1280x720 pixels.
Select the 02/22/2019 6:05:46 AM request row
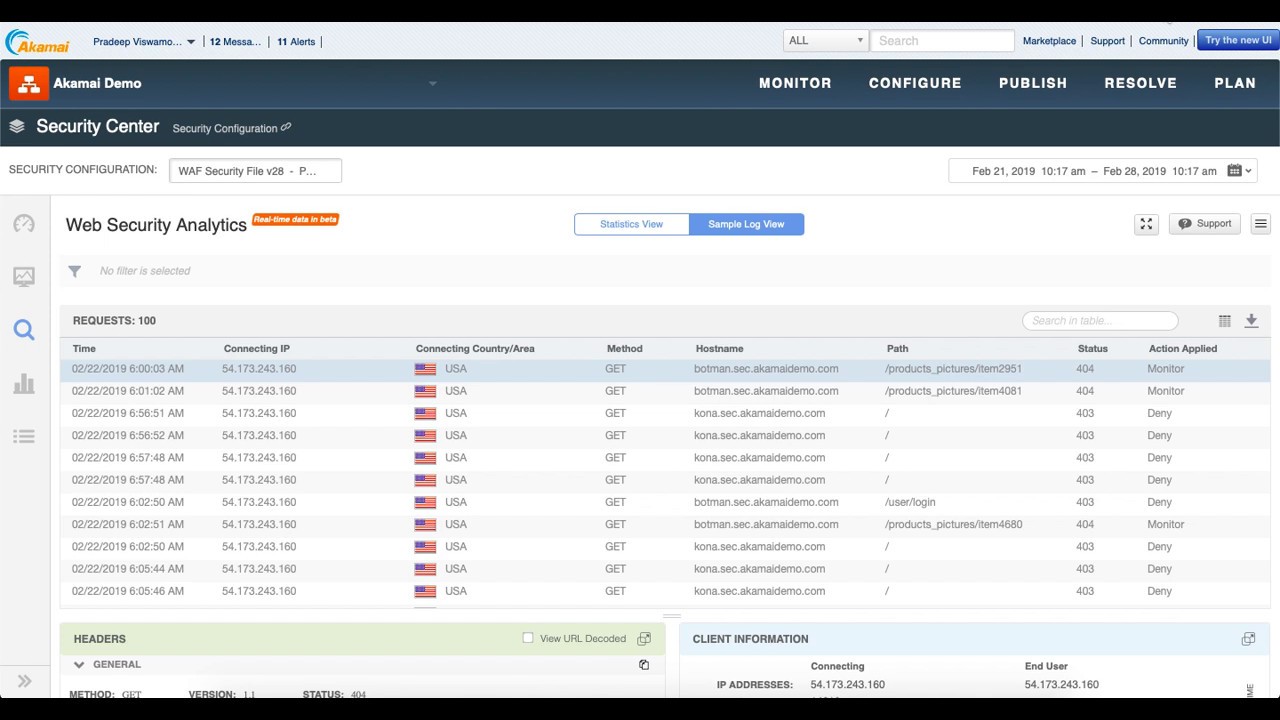coord(665,591)
